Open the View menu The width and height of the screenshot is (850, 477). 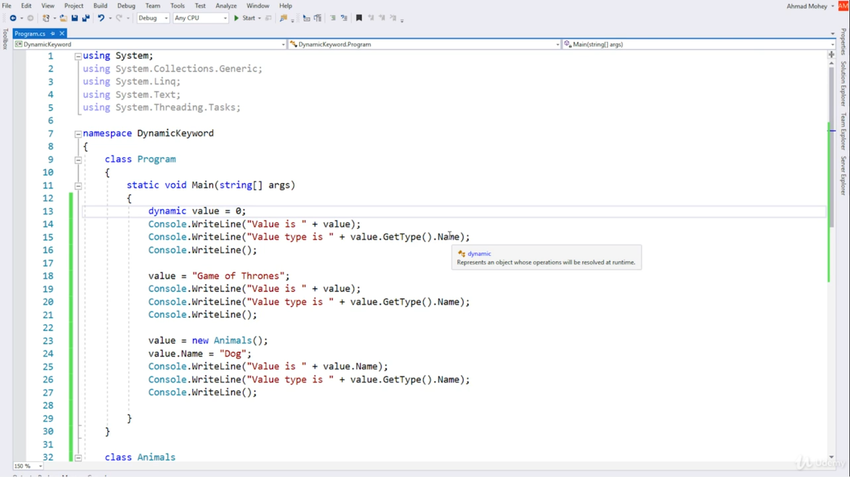(x=48, y=5)
